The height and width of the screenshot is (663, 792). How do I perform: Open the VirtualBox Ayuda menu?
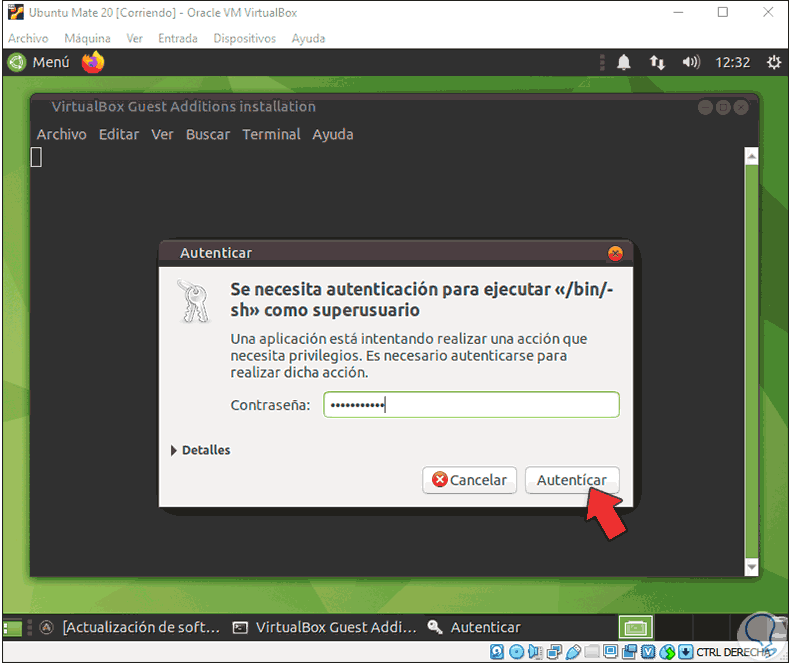308,38
